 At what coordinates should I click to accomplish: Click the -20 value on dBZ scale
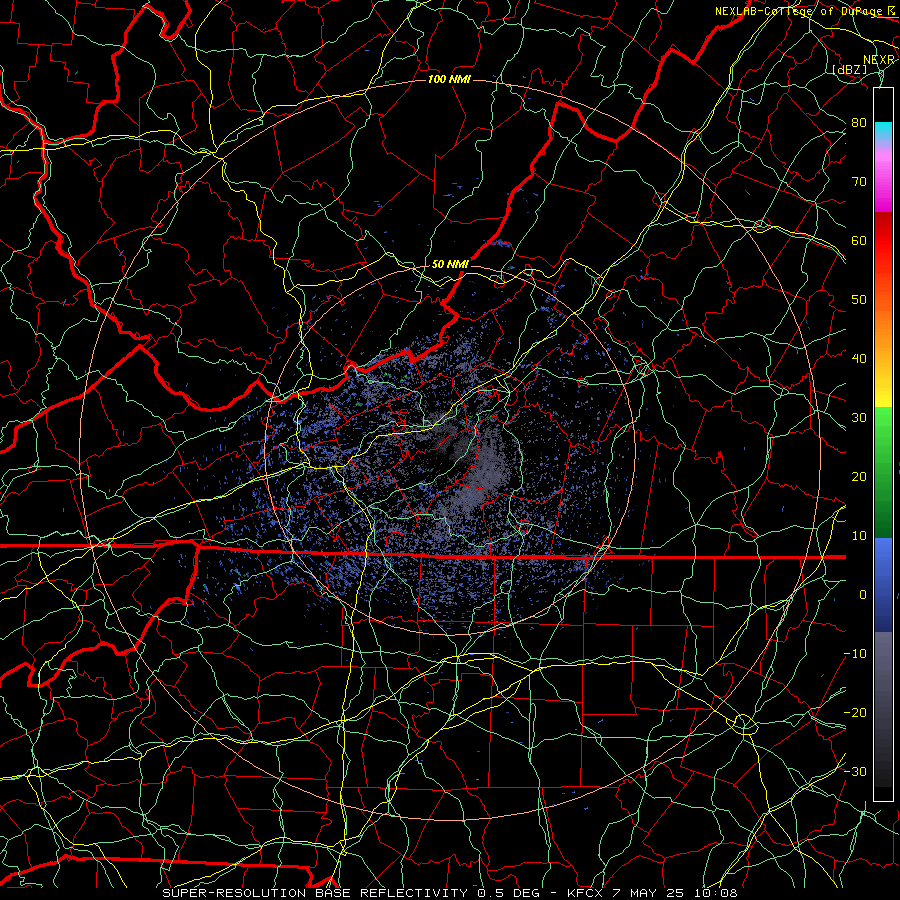(855, 712)
